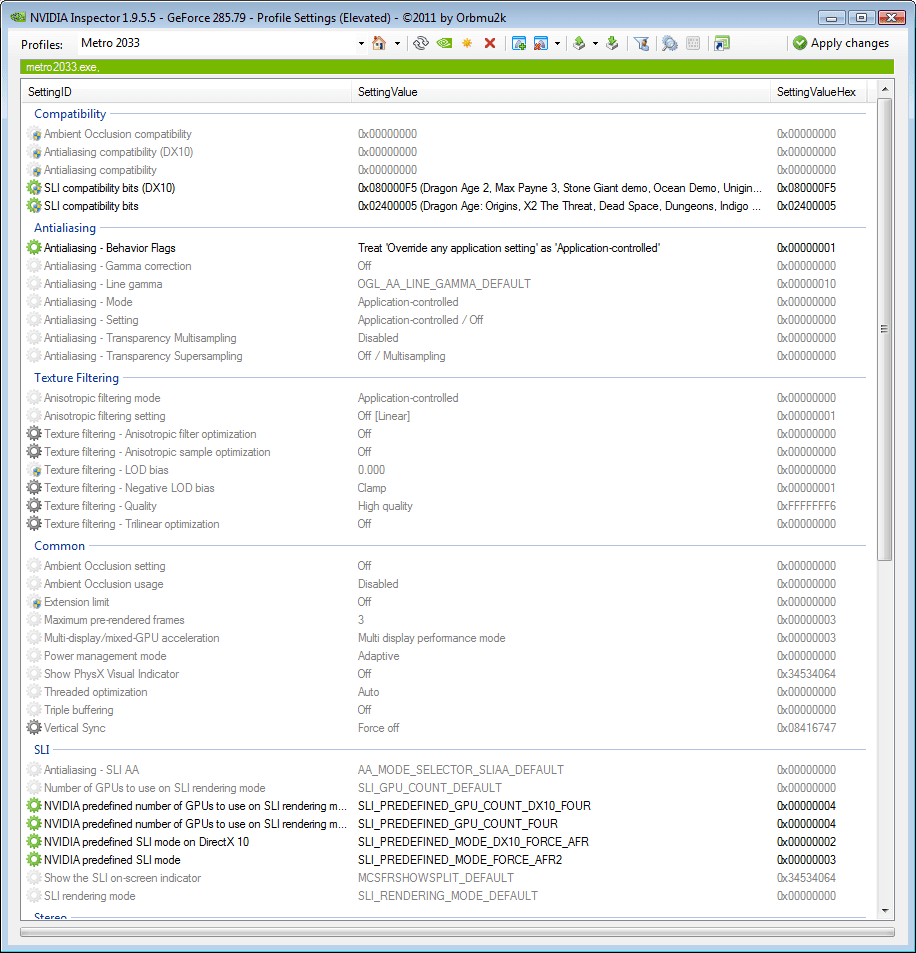Select the 'Antialiasing - Mode' setting row
The height and width of the screenshot is (953, 916).
tap(447, 302)
